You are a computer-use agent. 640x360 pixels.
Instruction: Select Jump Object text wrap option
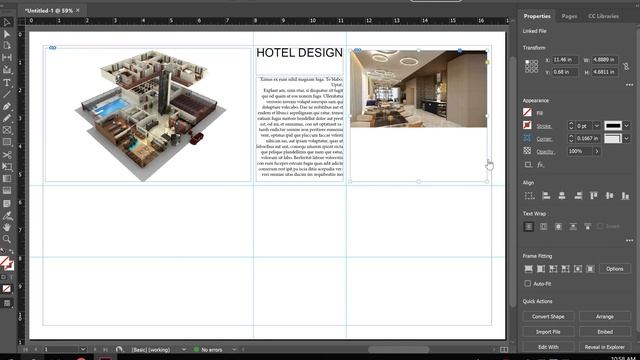click(x=573, y=226)
